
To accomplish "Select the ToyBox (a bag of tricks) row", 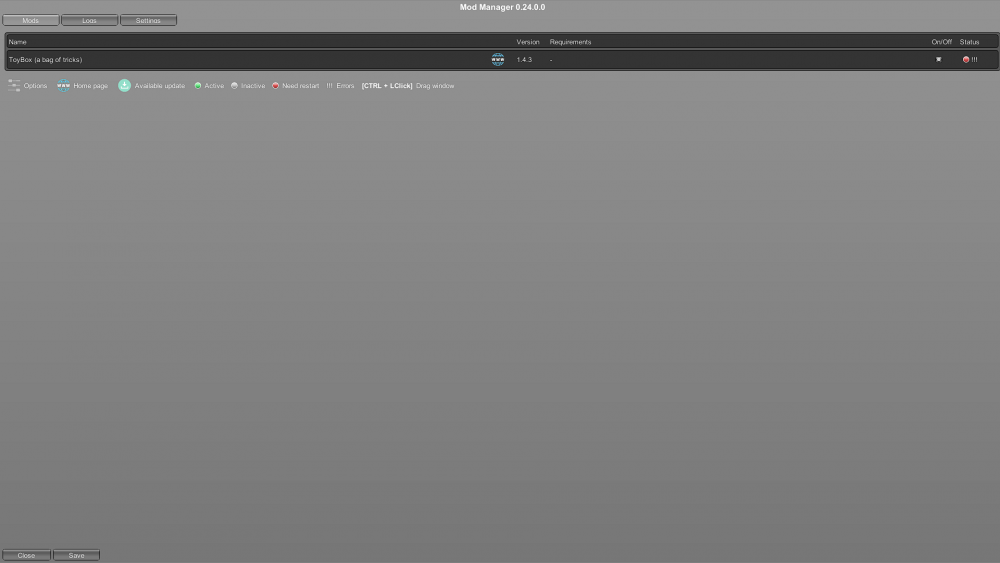I will 200,60.
